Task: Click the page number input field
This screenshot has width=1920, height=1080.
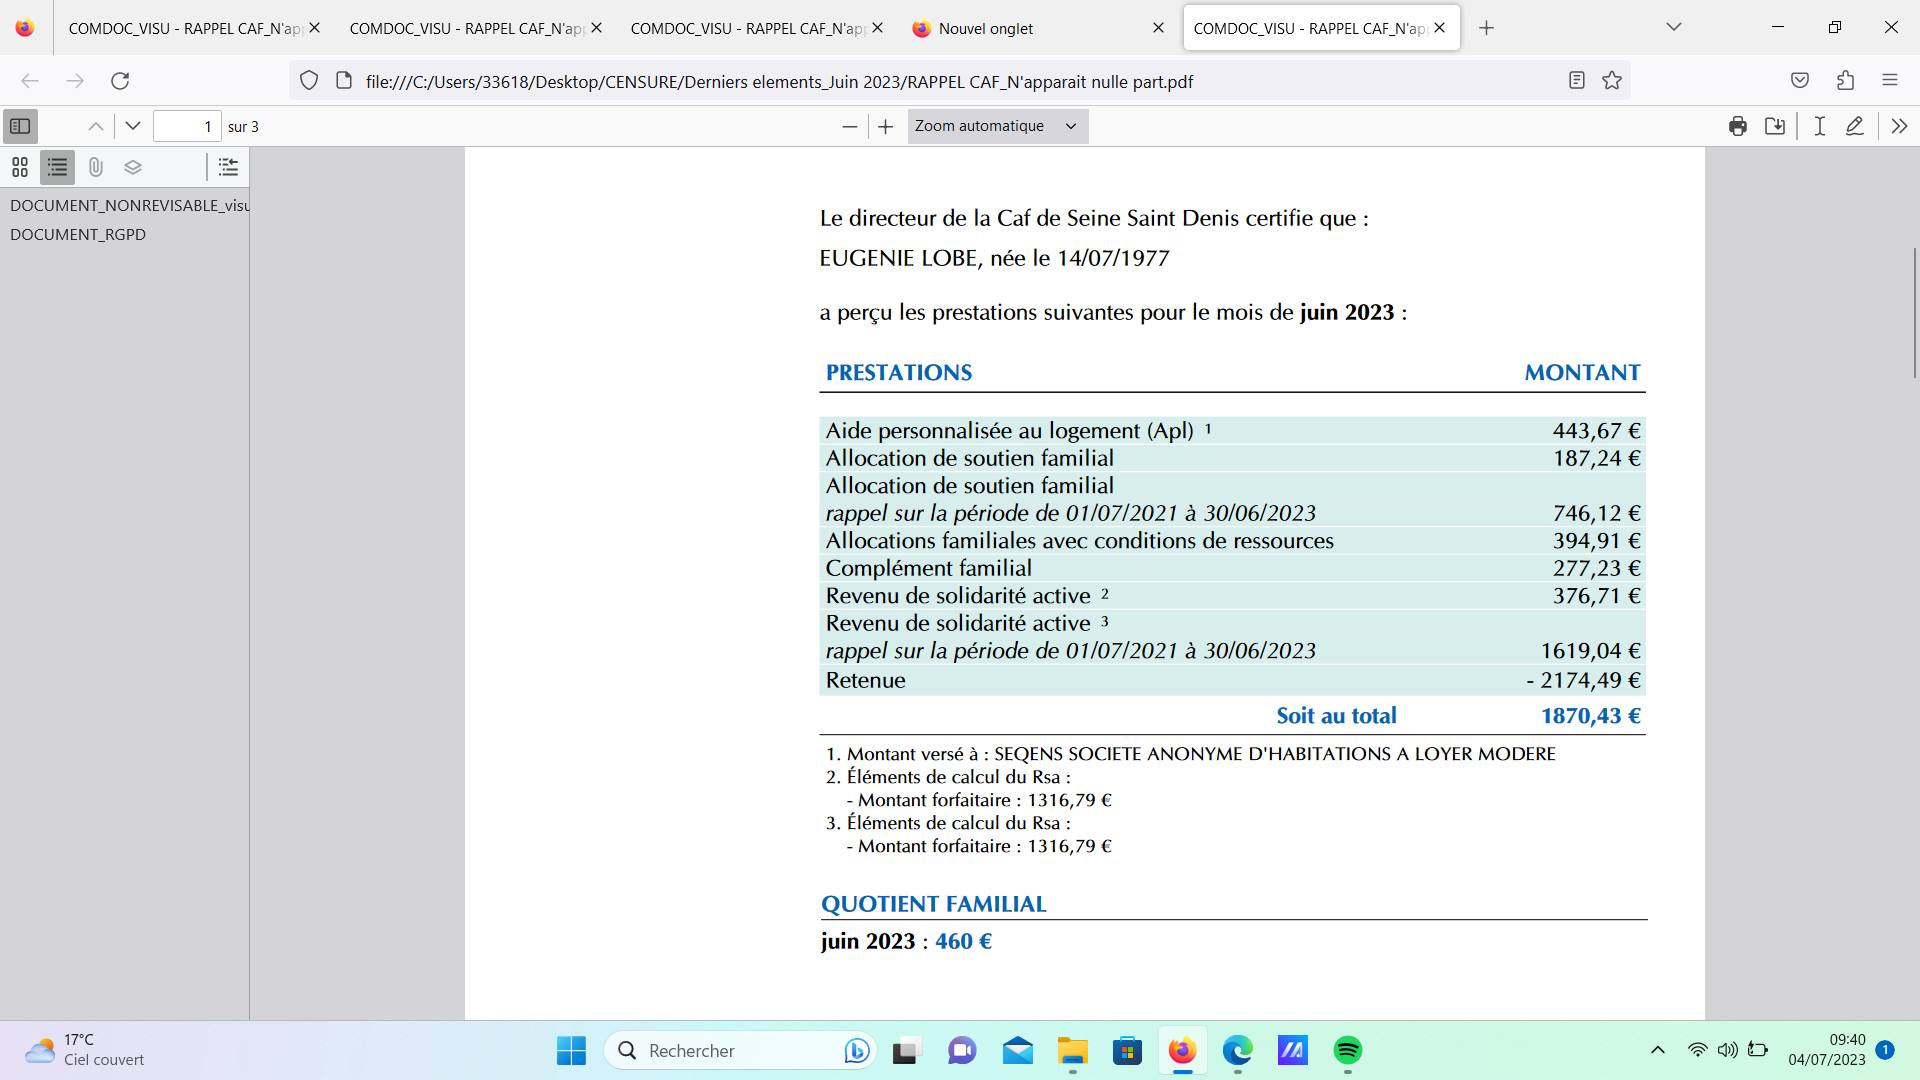Action: (187, 126)
